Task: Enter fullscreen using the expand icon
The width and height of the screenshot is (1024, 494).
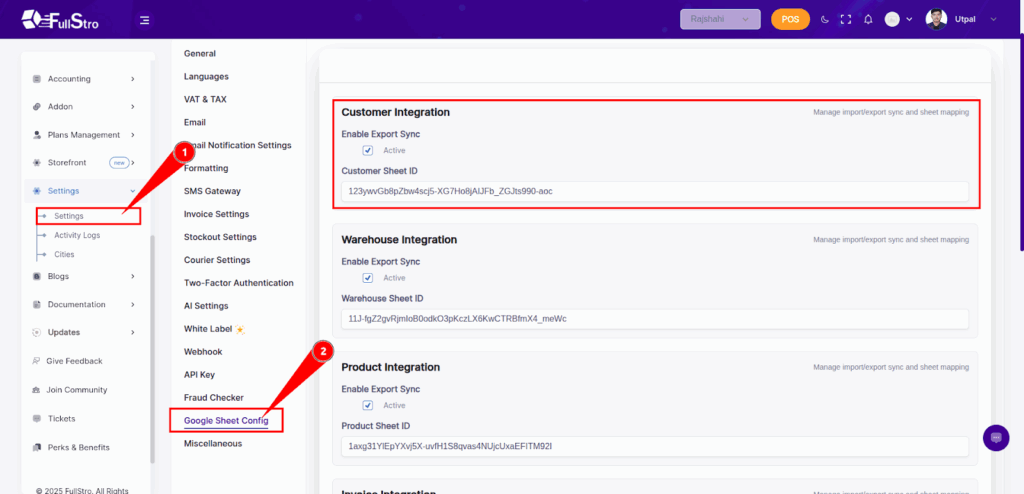Action: tap(846, 19)
